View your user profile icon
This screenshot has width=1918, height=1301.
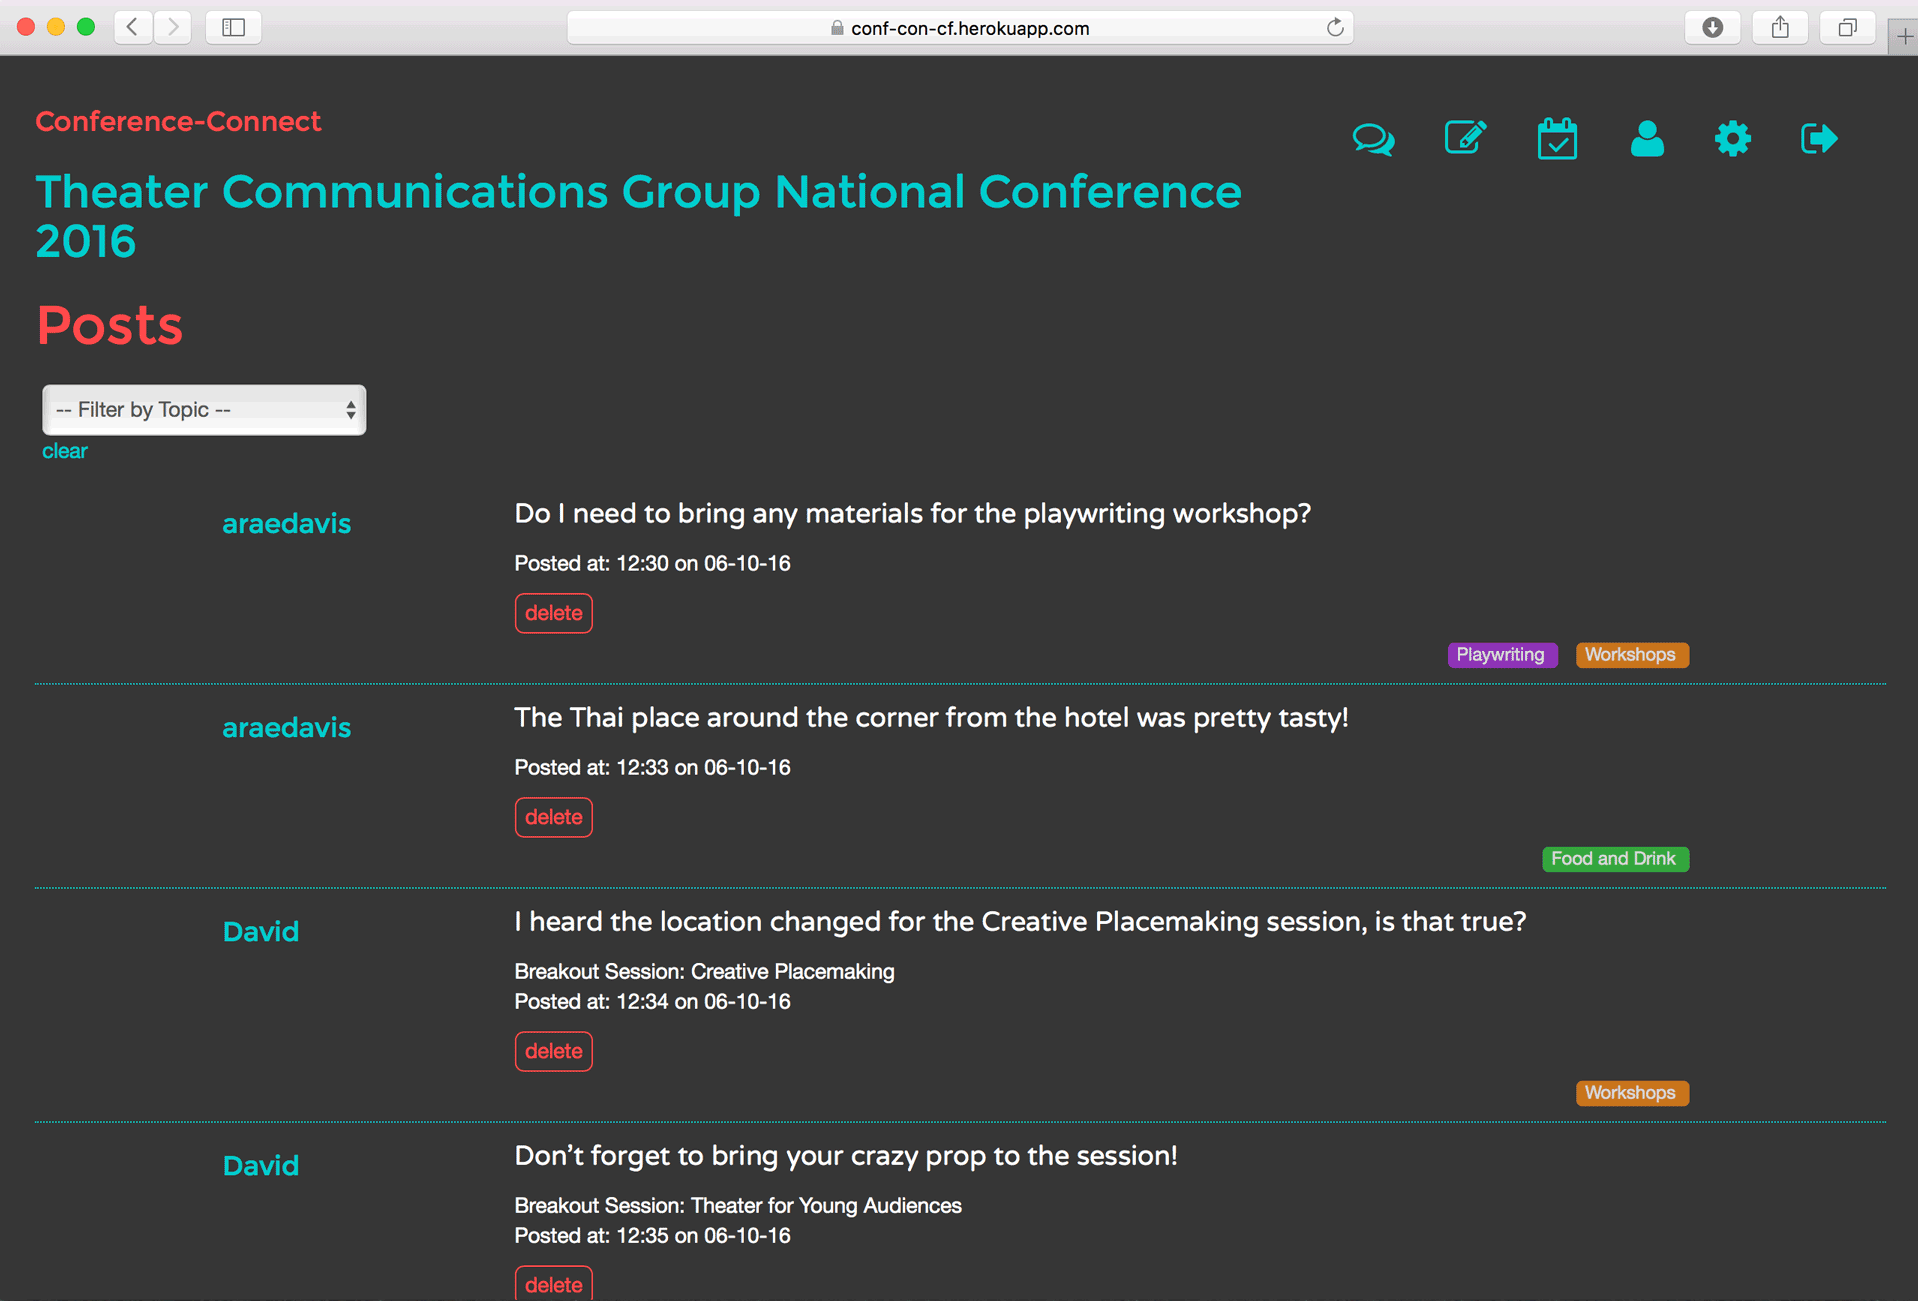(1646, 139)
